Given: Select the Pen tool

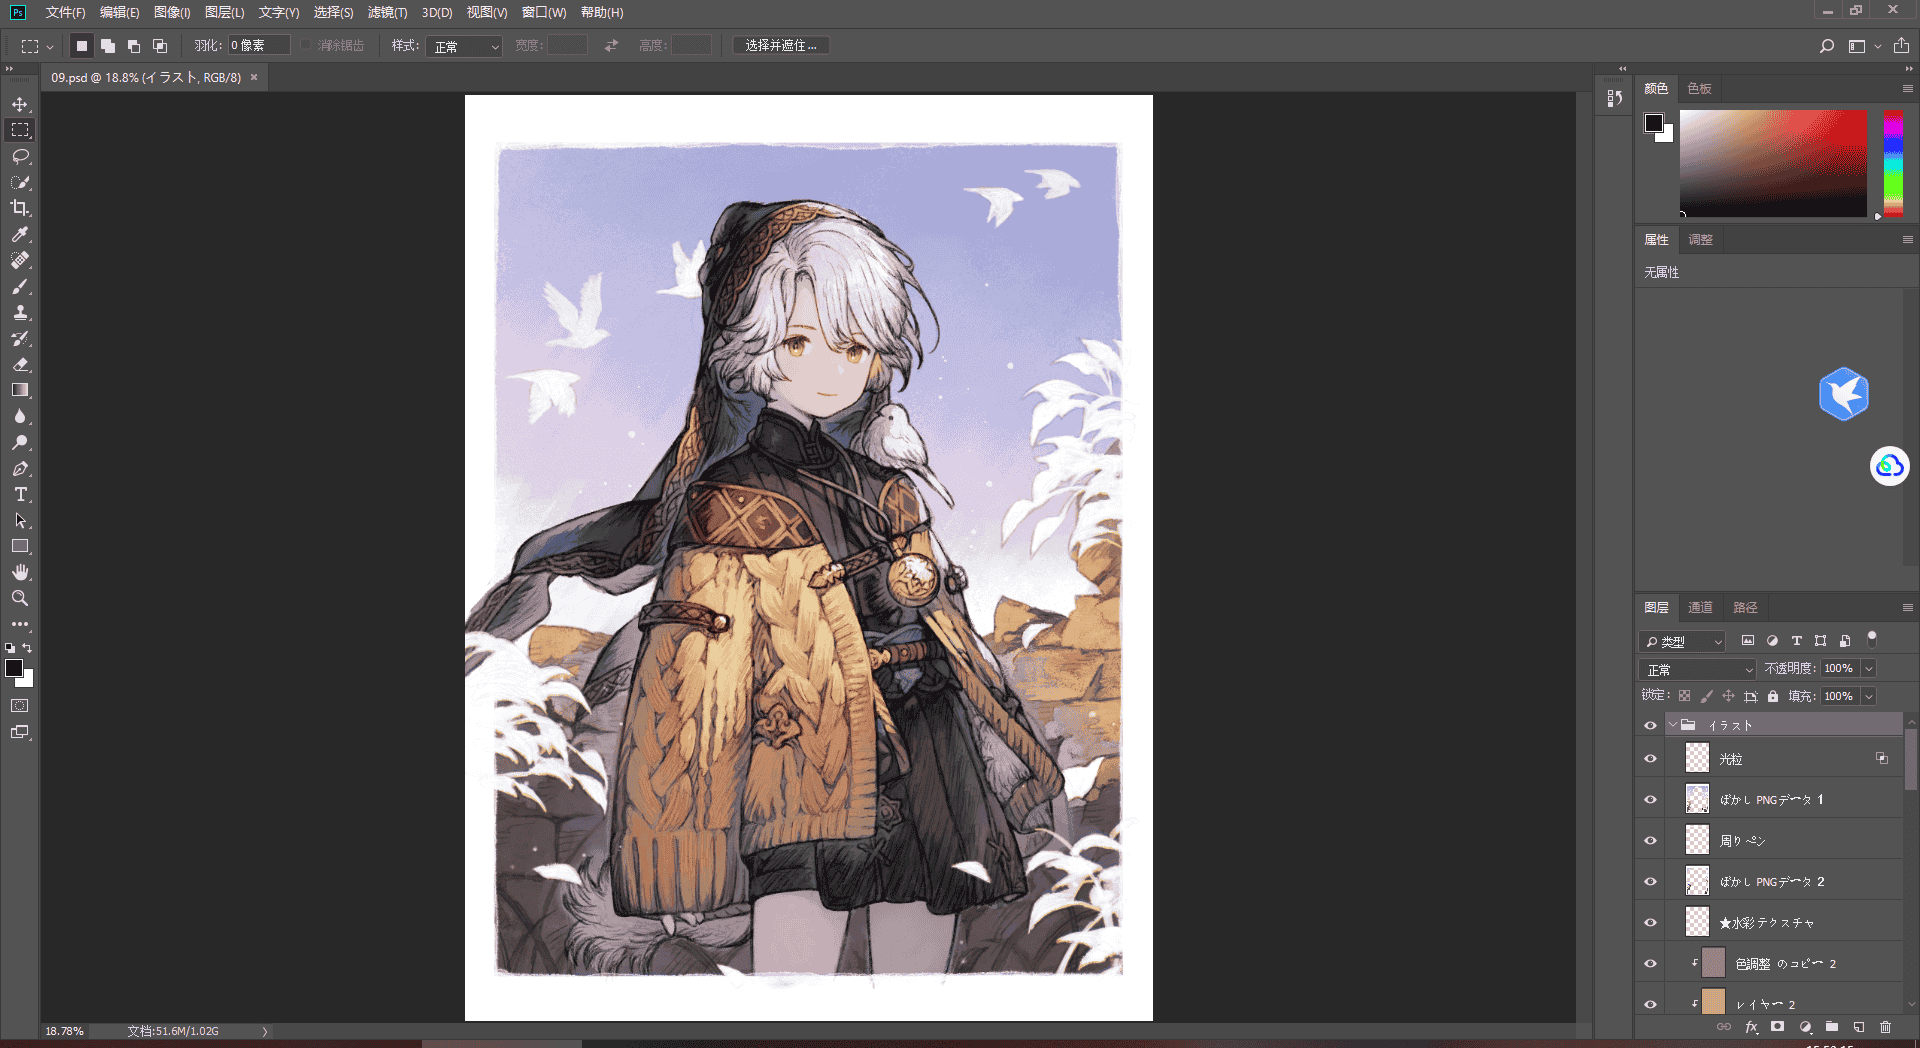Looking at the screenshot, I should coord(20,468).
